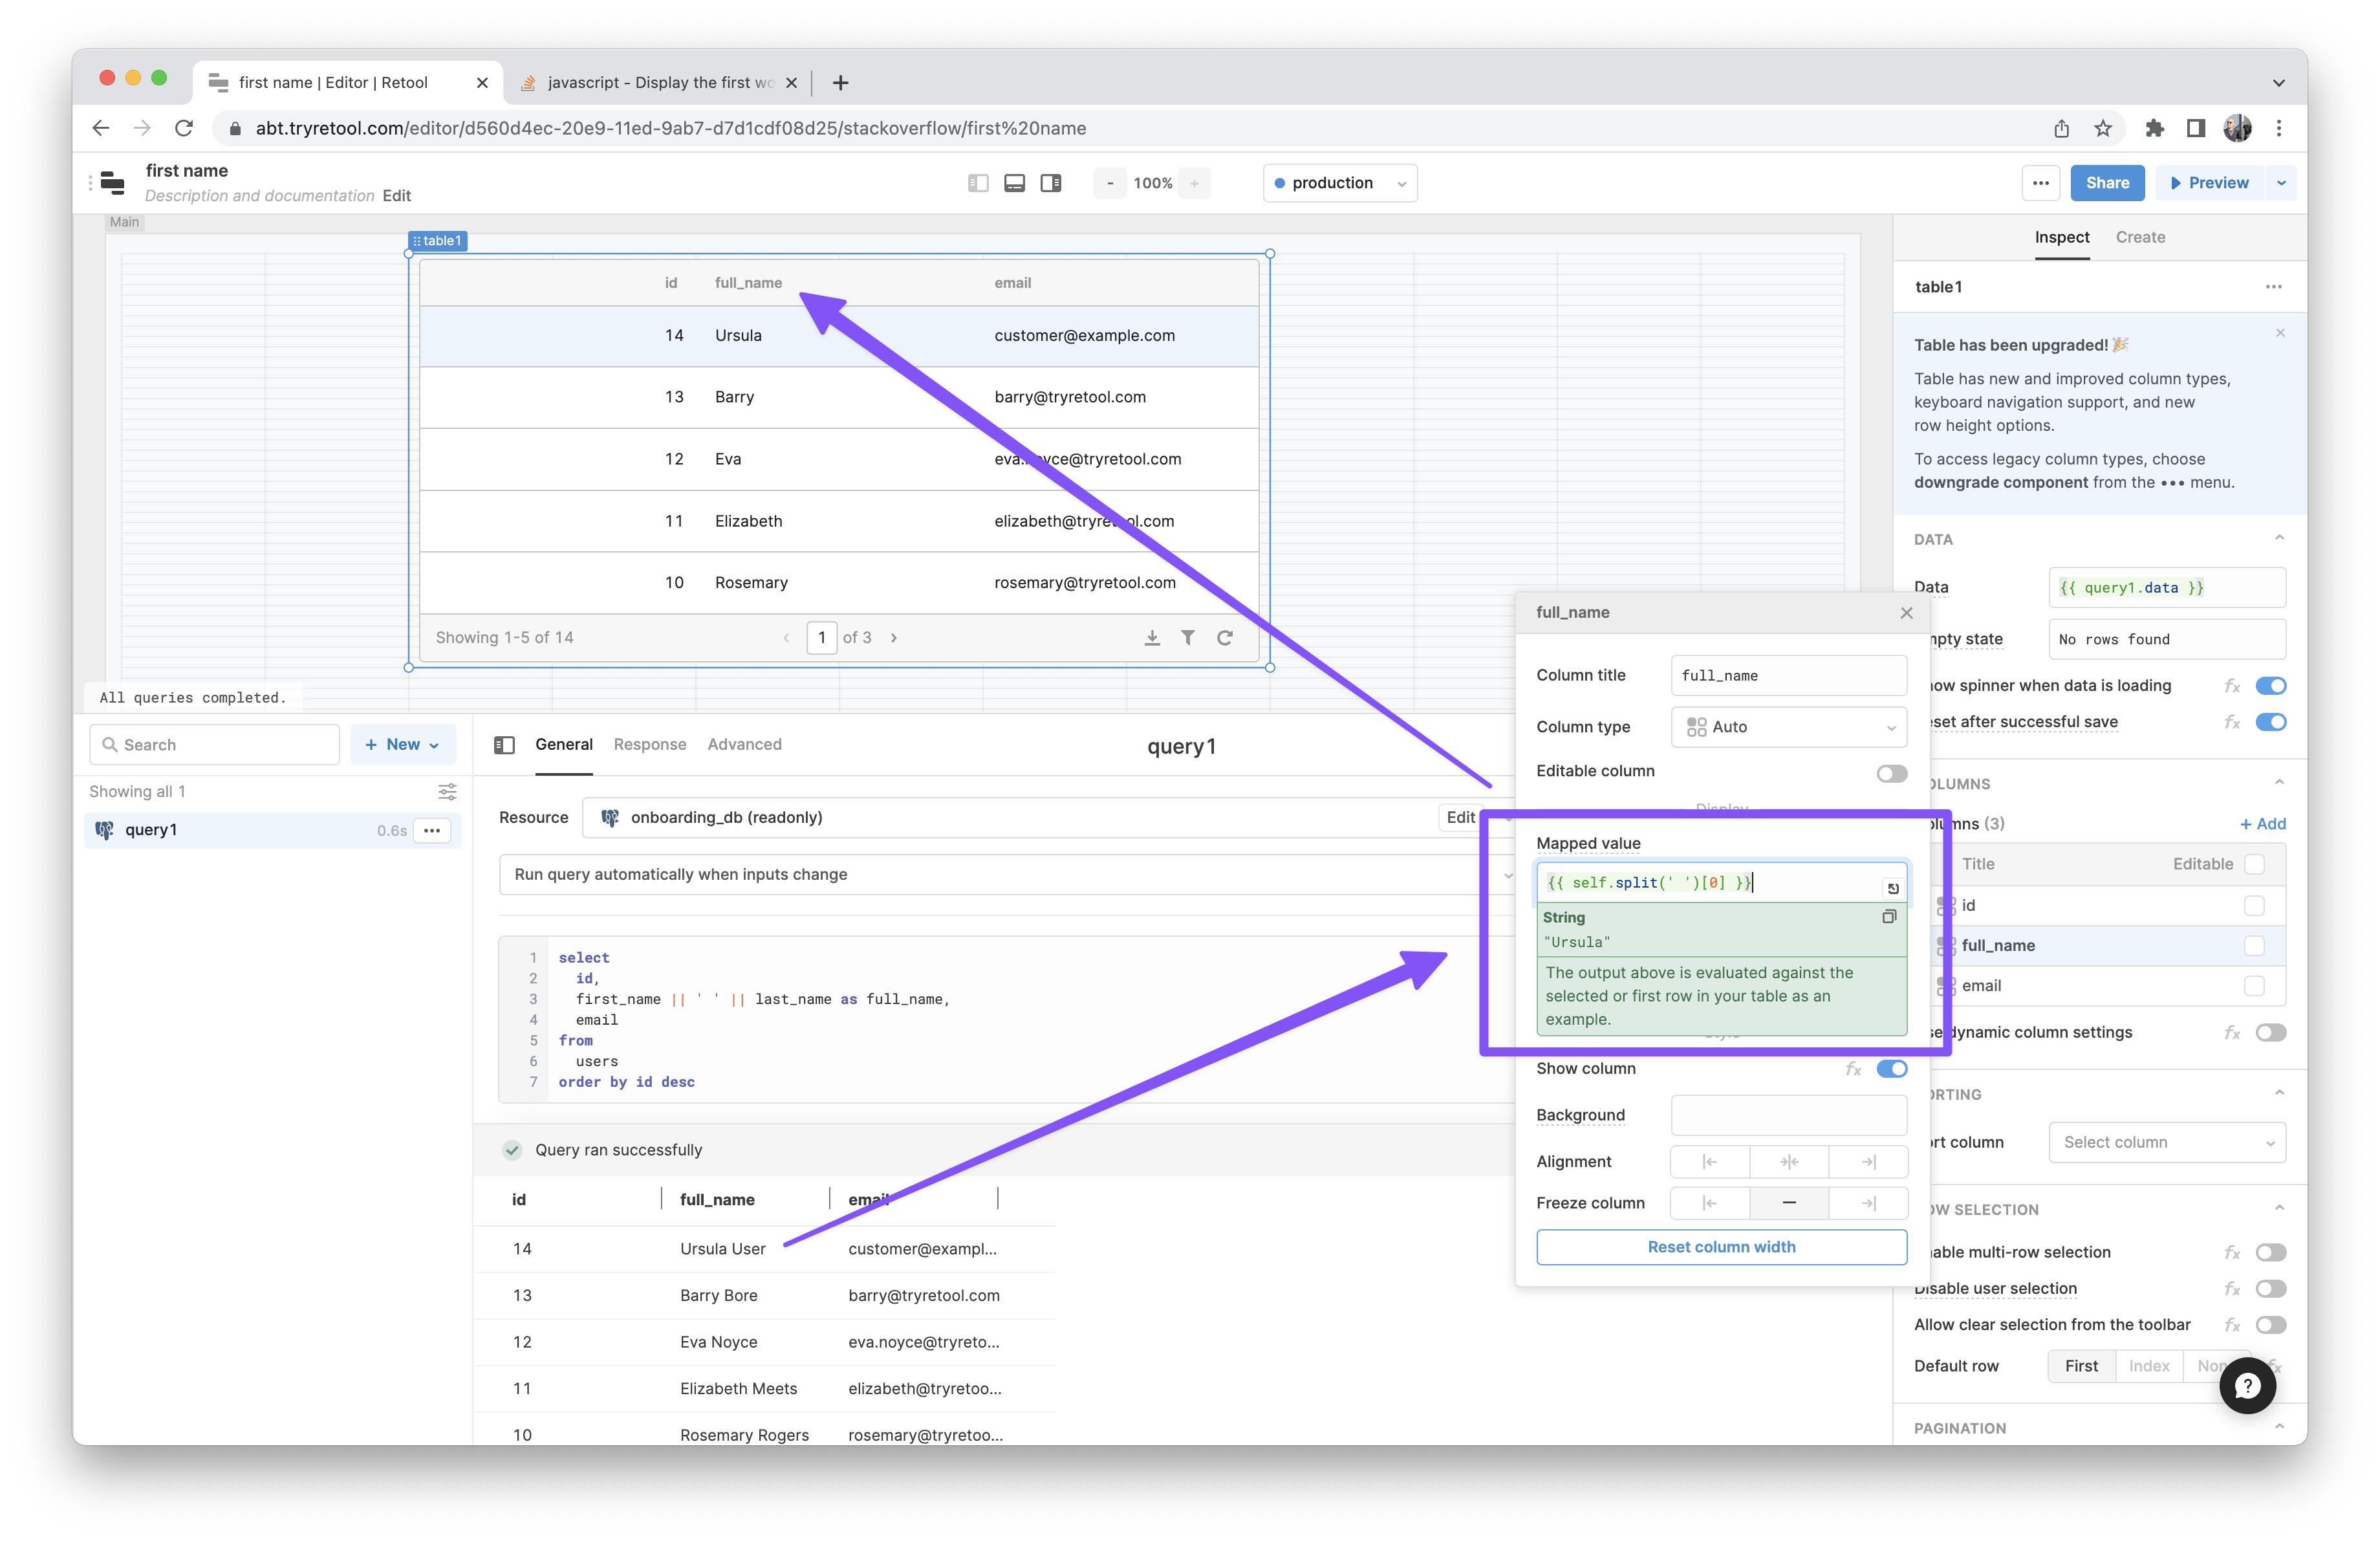Screen dimensions: 2380x1541
Task: Select the General tab of query1
Action: tap(564, 745)
